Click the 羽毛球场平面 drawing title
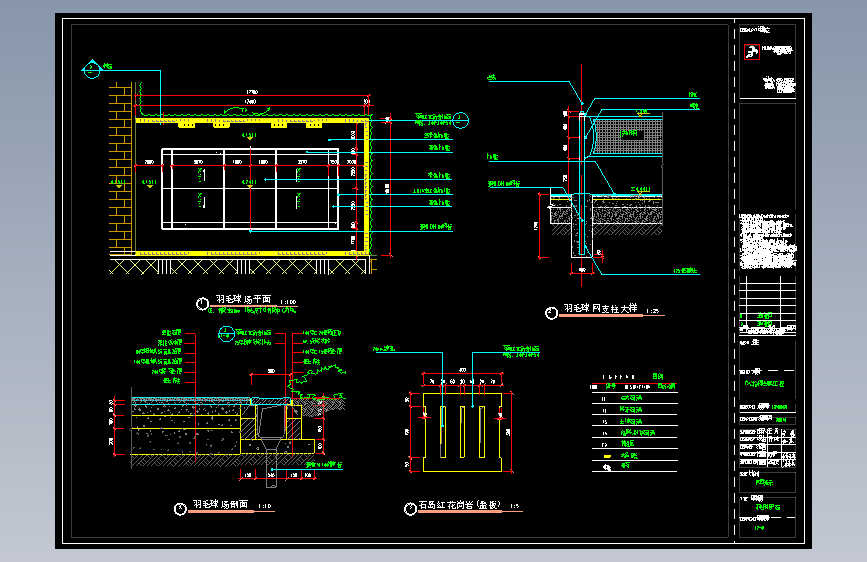The height and width of the screenshot is (562, 867). pos(243,299)
